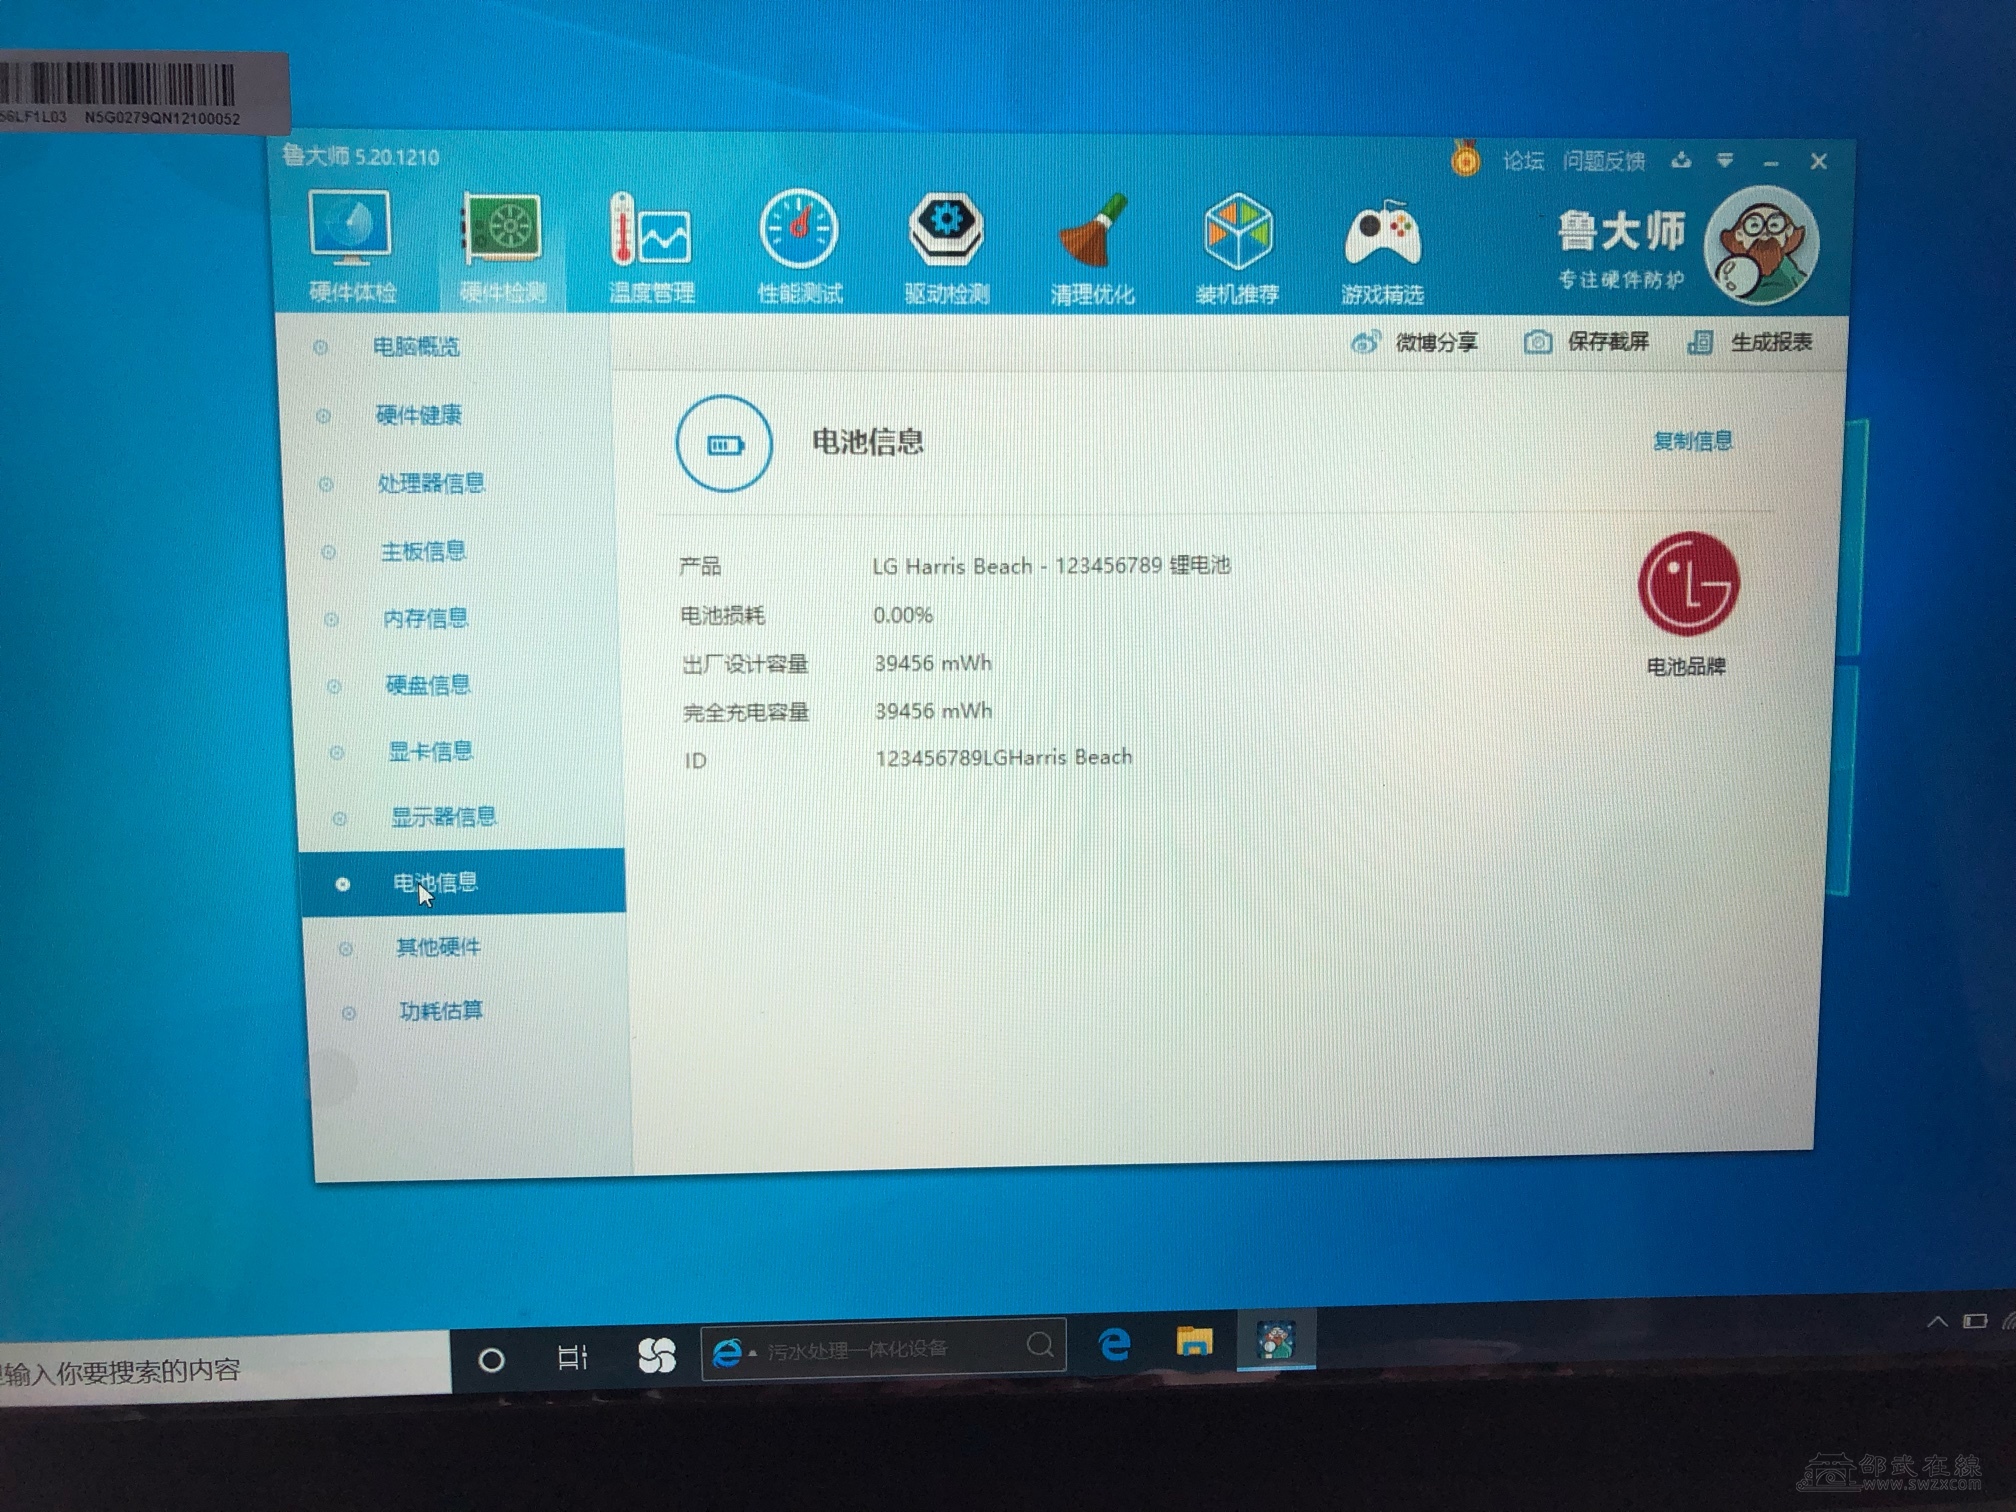
Task: Click 保存截屏 camera icon
Action: point(1538,343)
